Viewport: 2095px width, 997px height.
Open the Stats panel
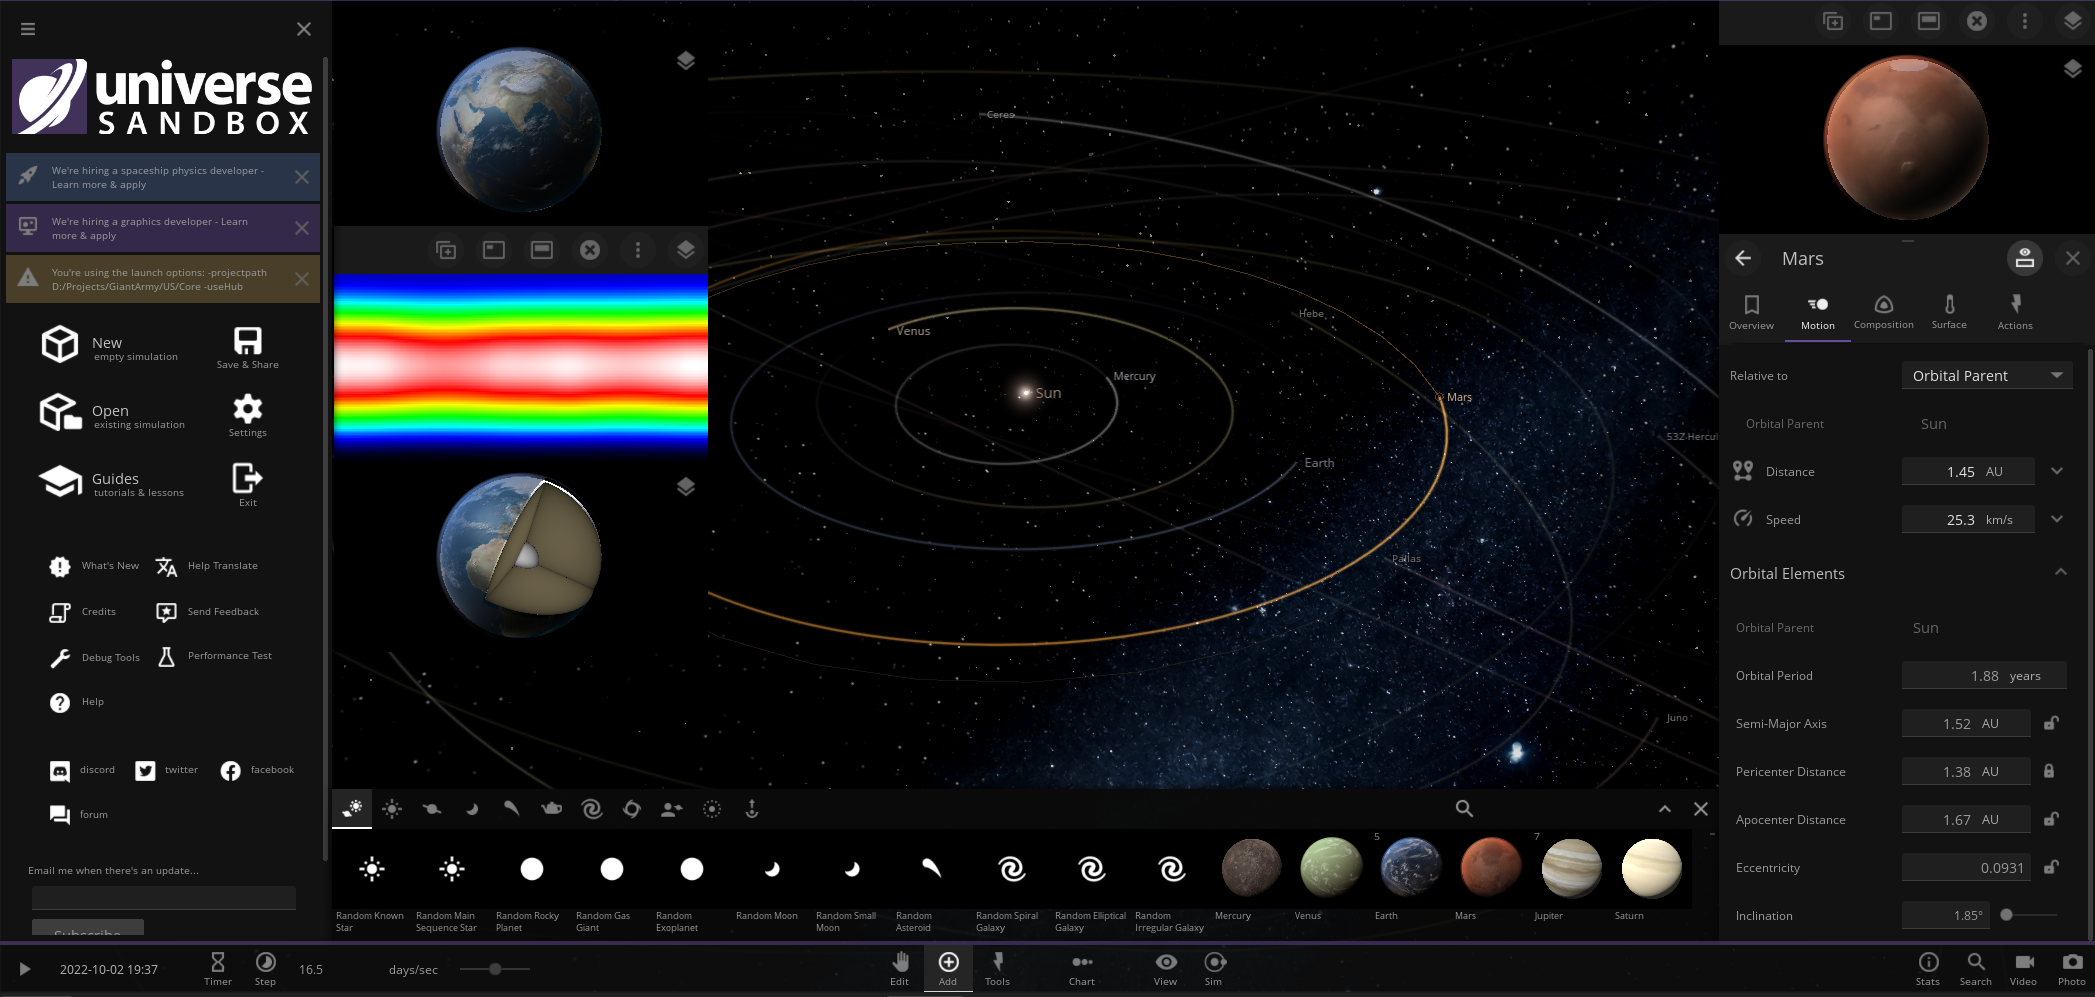click(x=1928, y=968)
